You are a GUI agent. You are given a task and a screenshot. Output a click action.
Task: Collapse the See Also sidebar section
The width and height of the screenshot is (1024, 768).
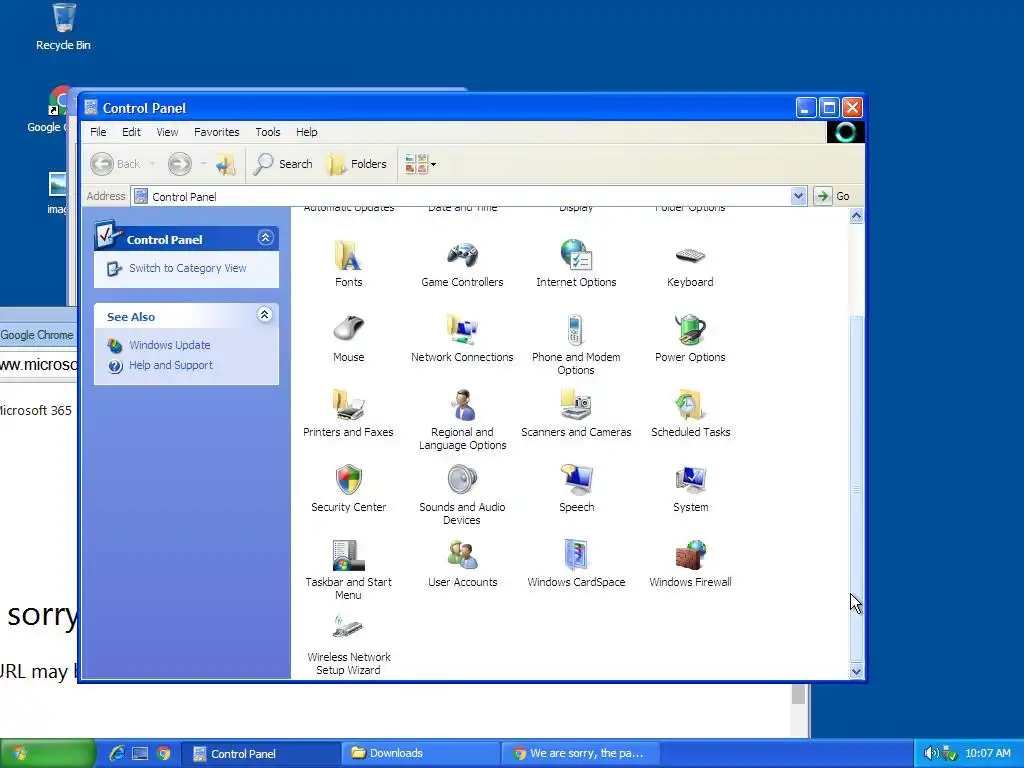(x=264, y=315)
